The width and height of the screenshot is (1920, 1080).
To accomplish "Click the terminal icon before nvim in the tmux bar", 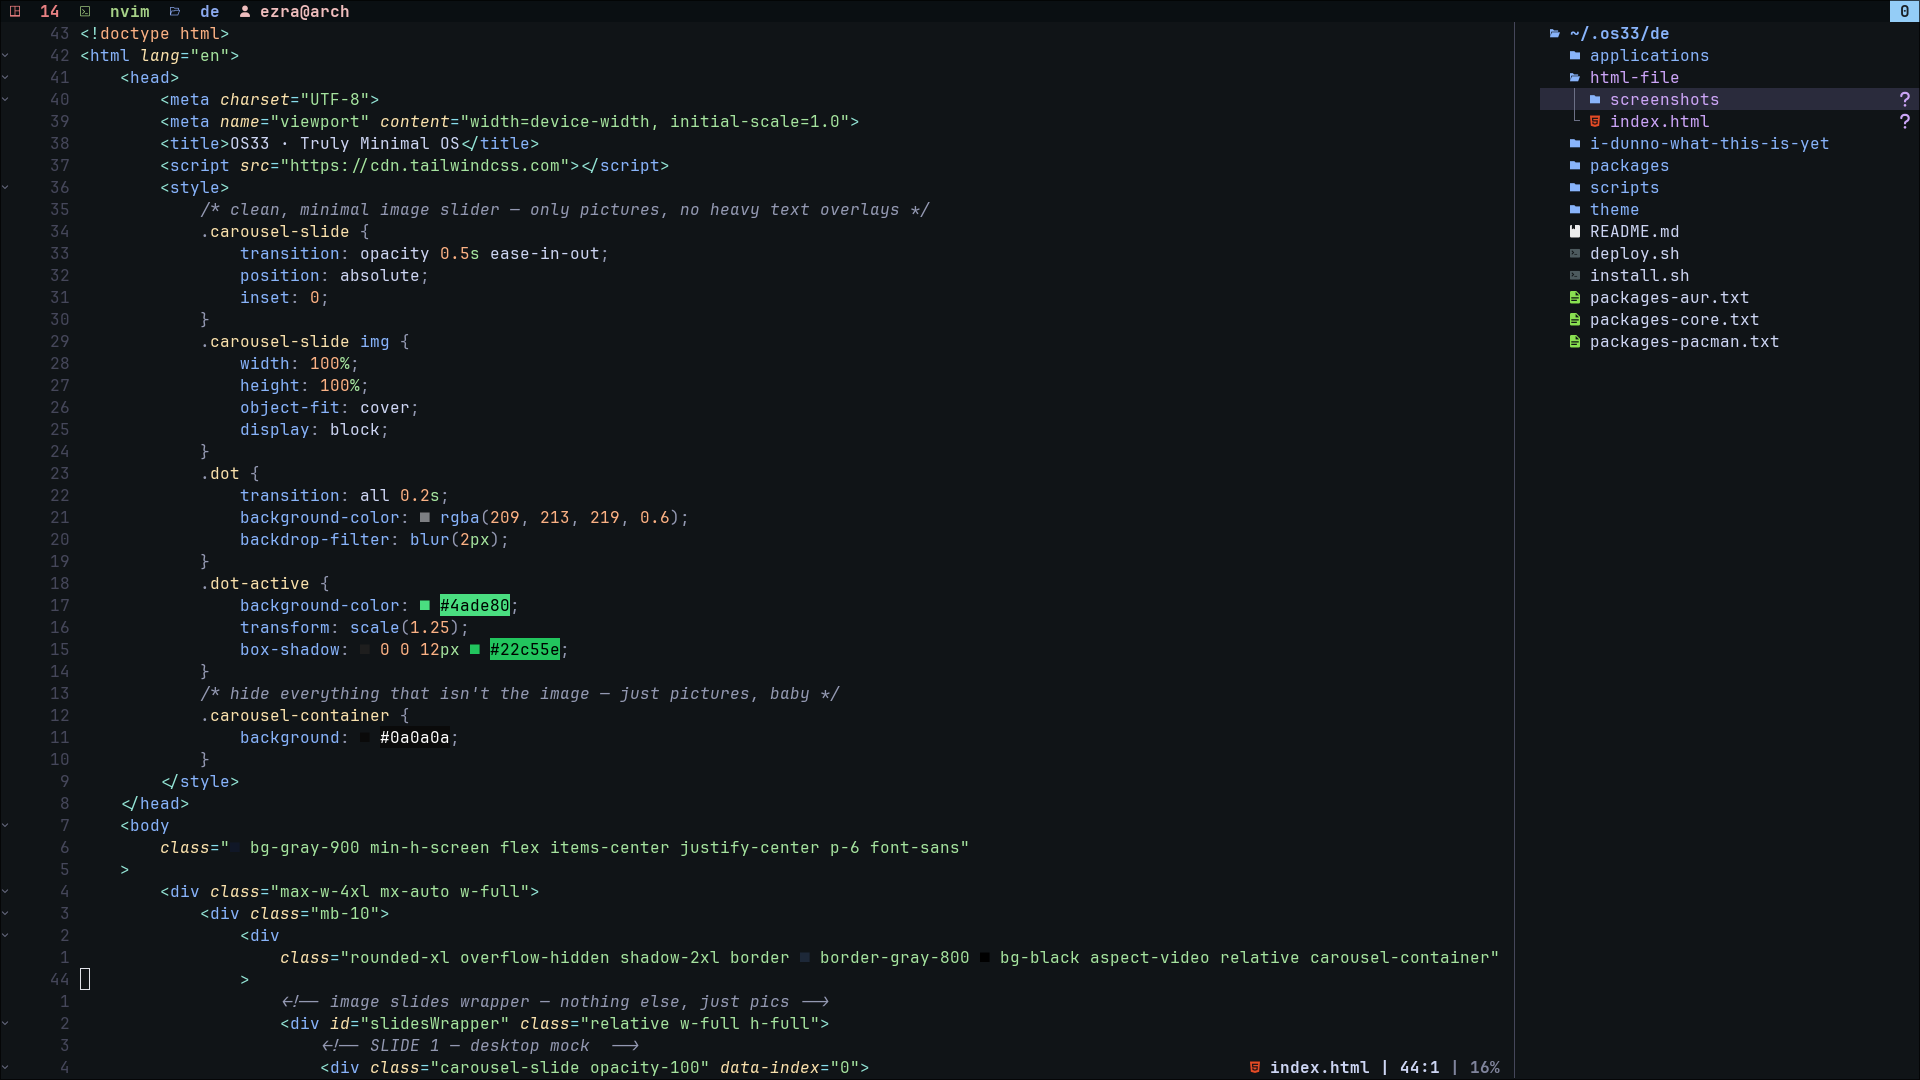I will tap(85, 12).
